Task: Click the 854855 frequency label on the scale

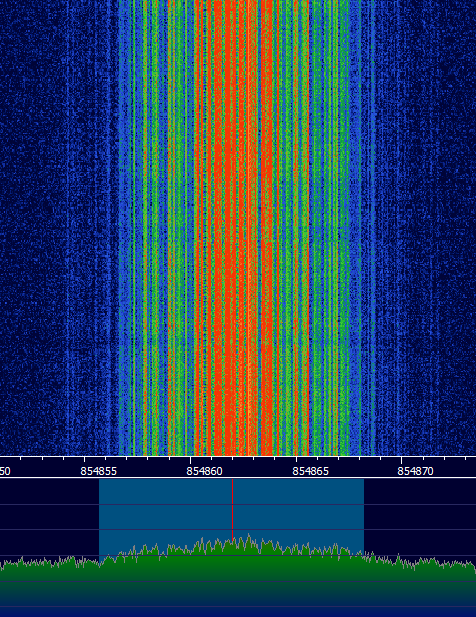Action: [98, 471]
